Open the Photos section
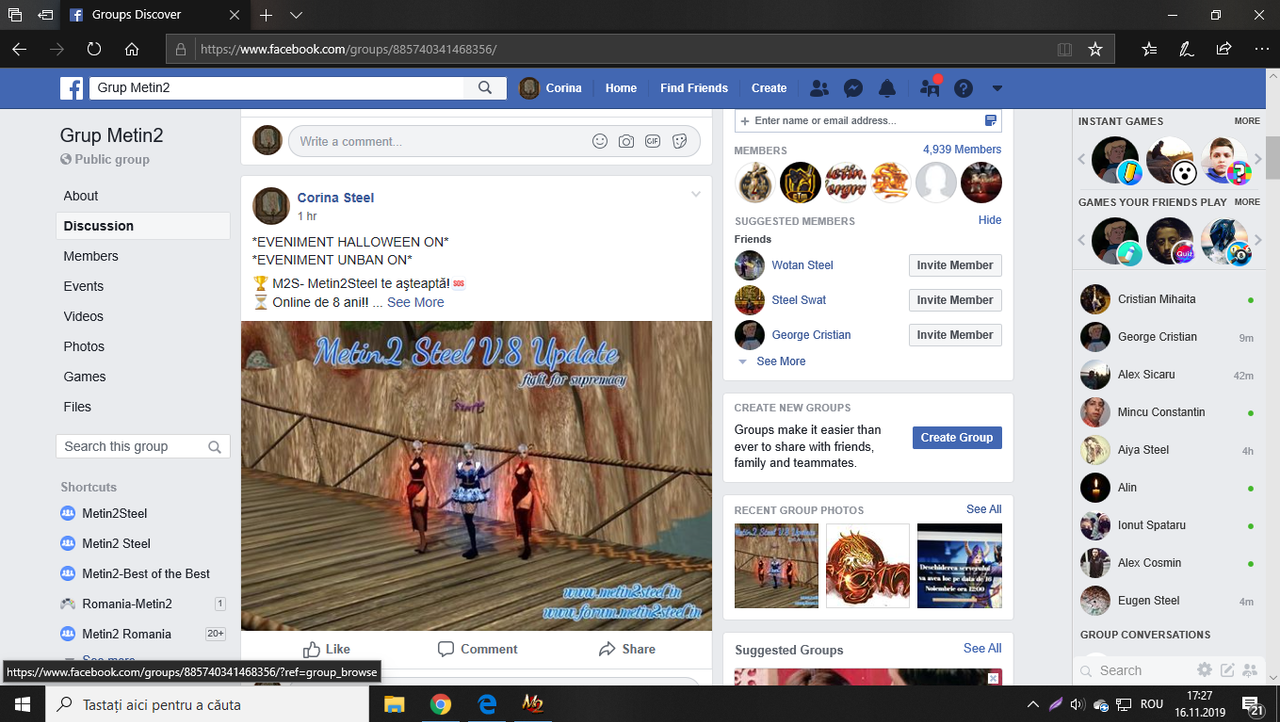Viewport: 1280px width, 722px height. coord(84,346)
